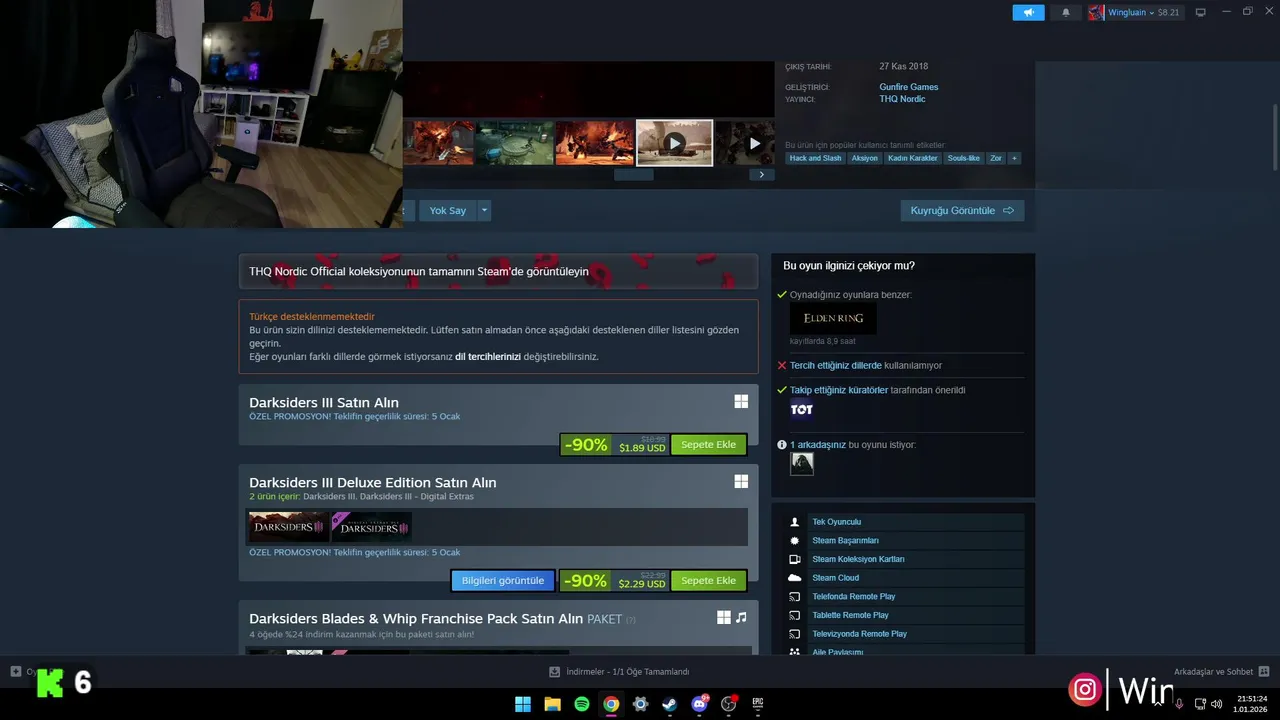The image size is (1280, 720).
Task: Play the highlighted video thumbnail
Action: point(674,143)
